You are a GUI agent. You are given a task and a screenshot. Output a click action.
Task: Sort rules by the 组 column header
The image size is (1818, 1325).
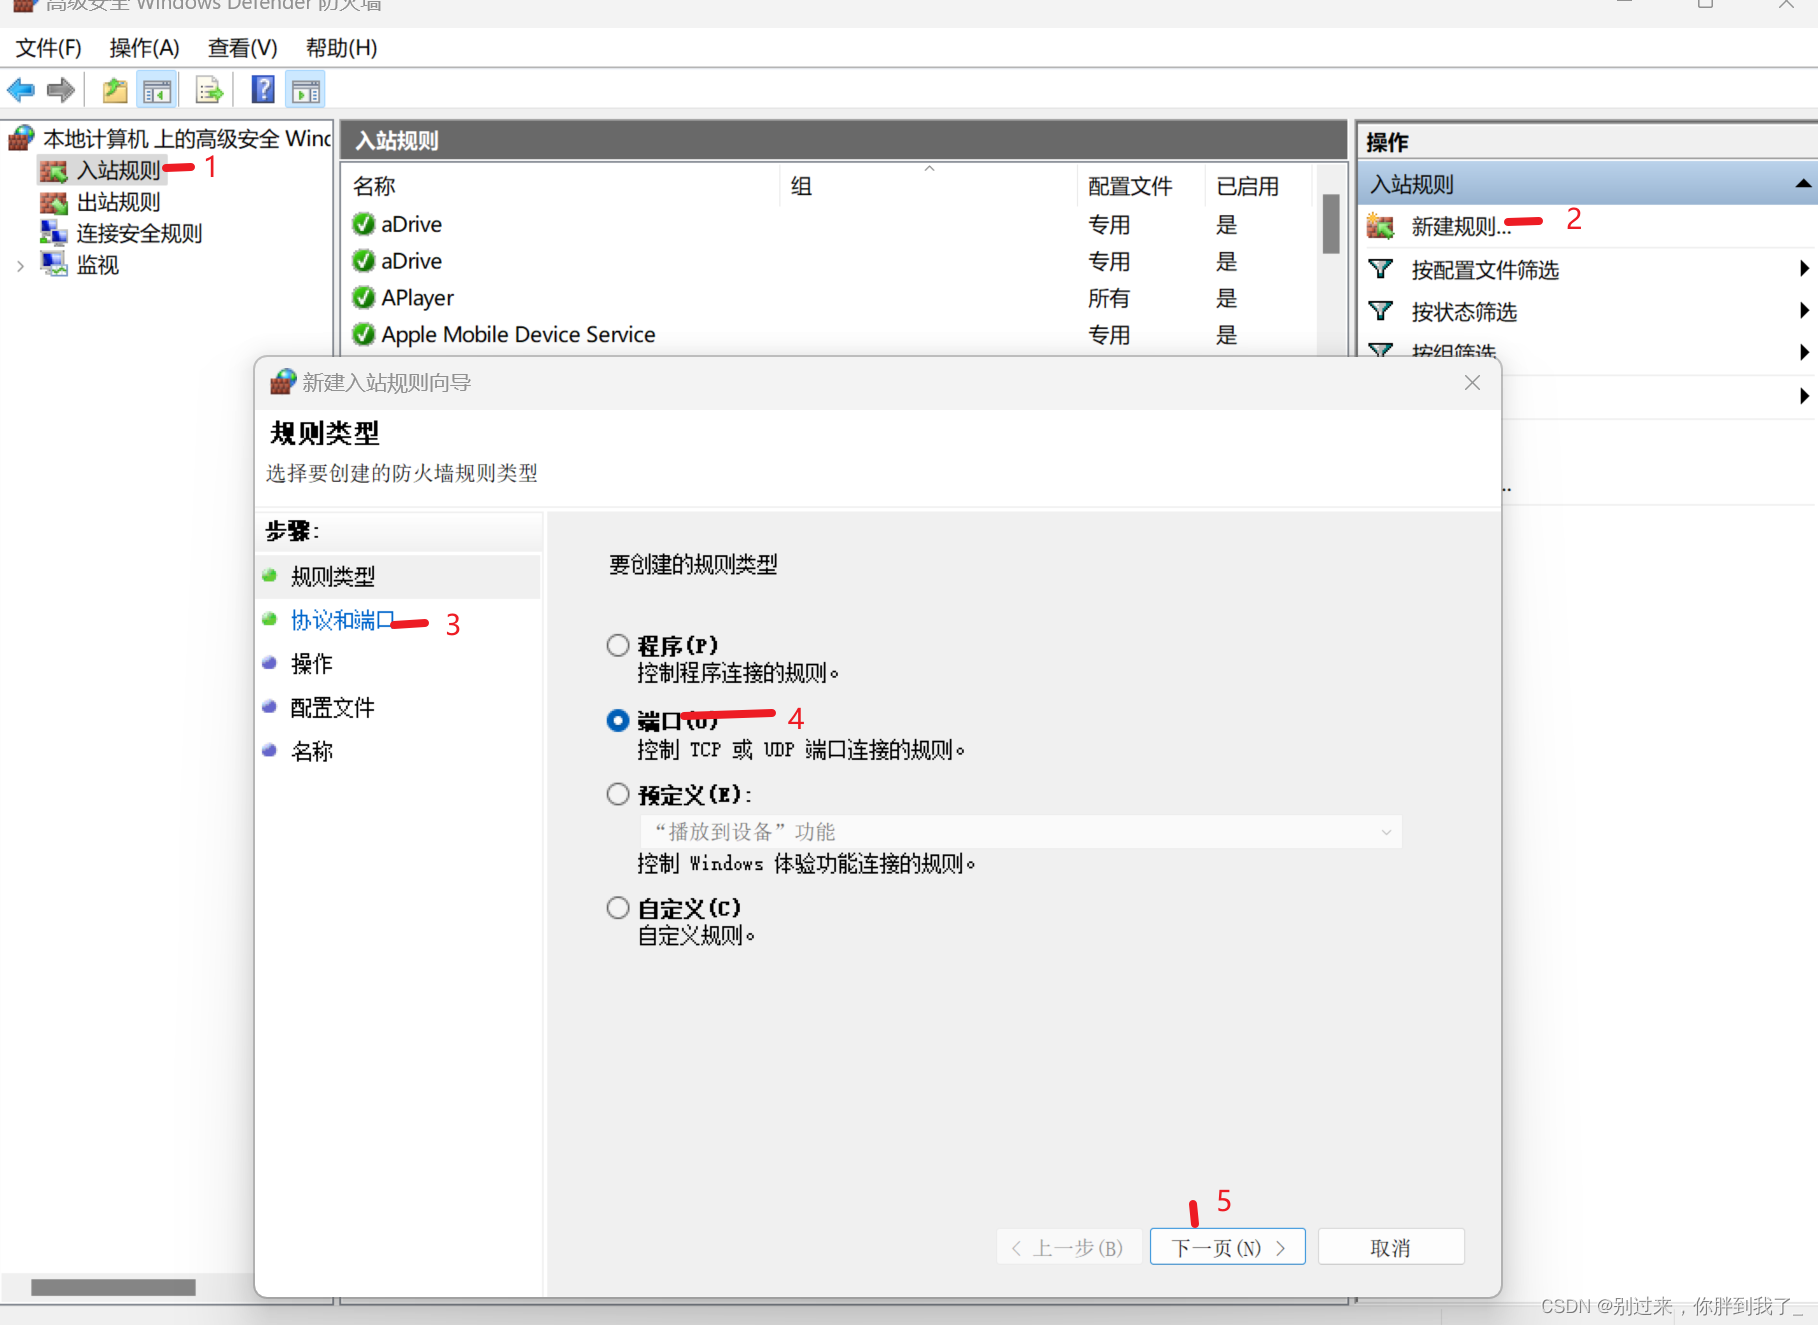click(929, 186)
